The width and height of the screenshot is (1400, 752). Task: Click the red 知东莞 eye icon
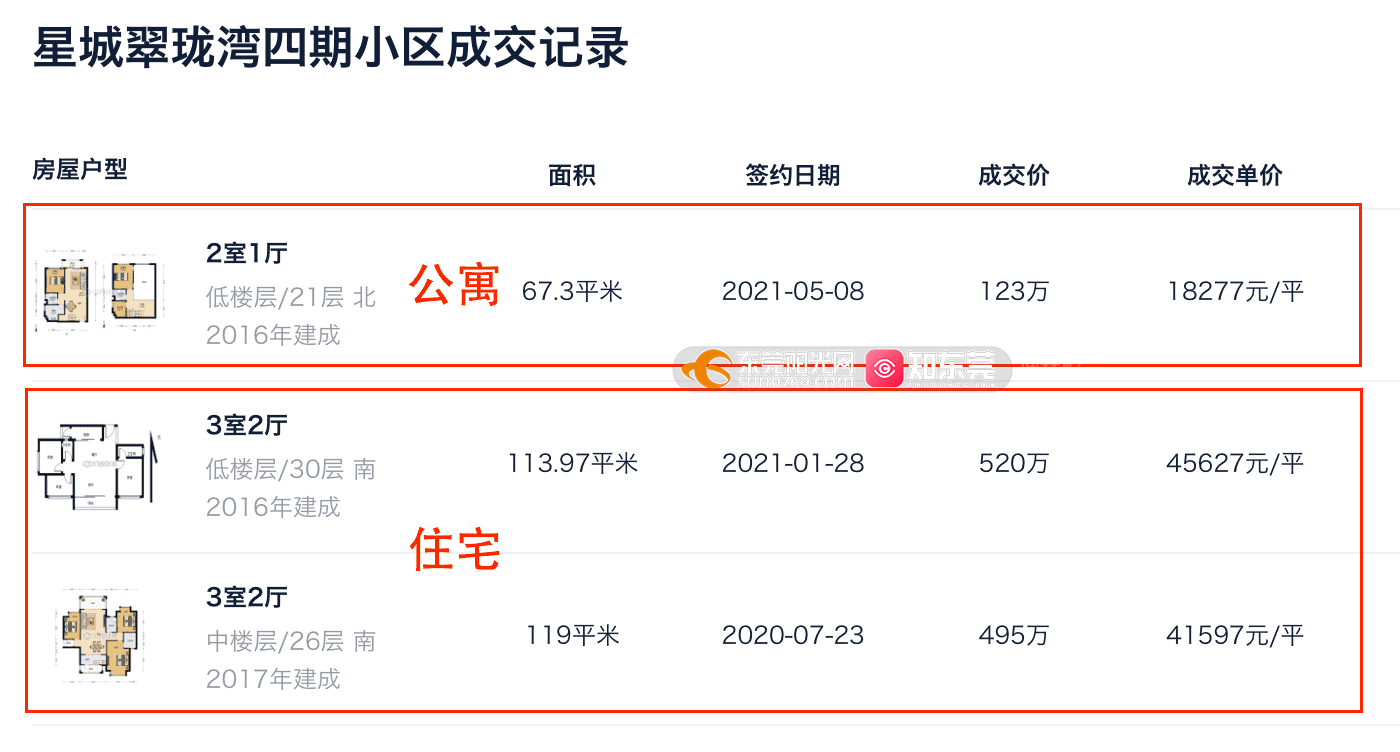click(x=884, y=369)
